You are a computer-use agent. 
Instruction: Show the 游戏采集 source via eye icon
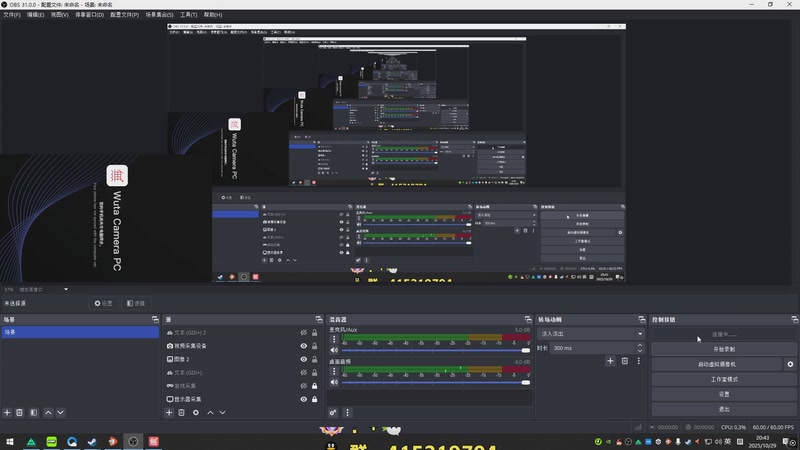(304, 386)
